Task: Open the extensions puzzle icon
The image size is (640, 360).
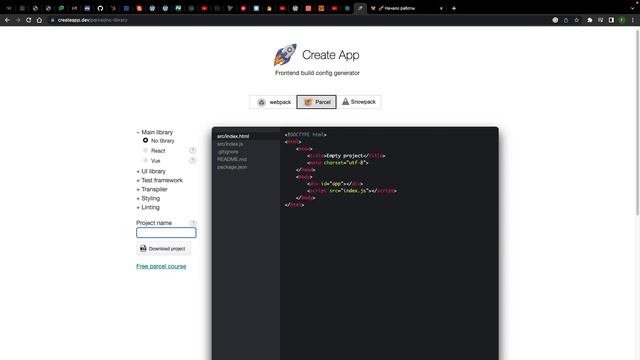Action: coord(590,20)
